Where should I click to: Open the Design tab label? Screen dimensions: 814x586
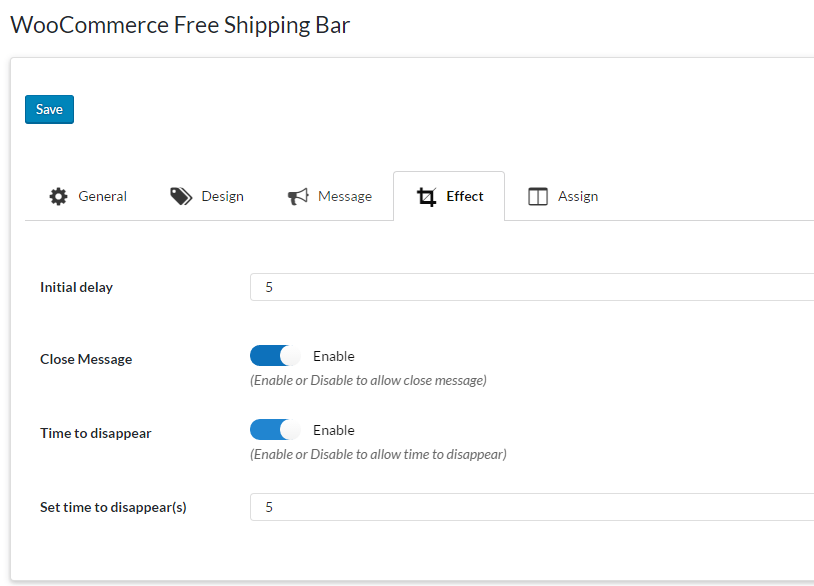pyautogui.click(x=222, y=196)
